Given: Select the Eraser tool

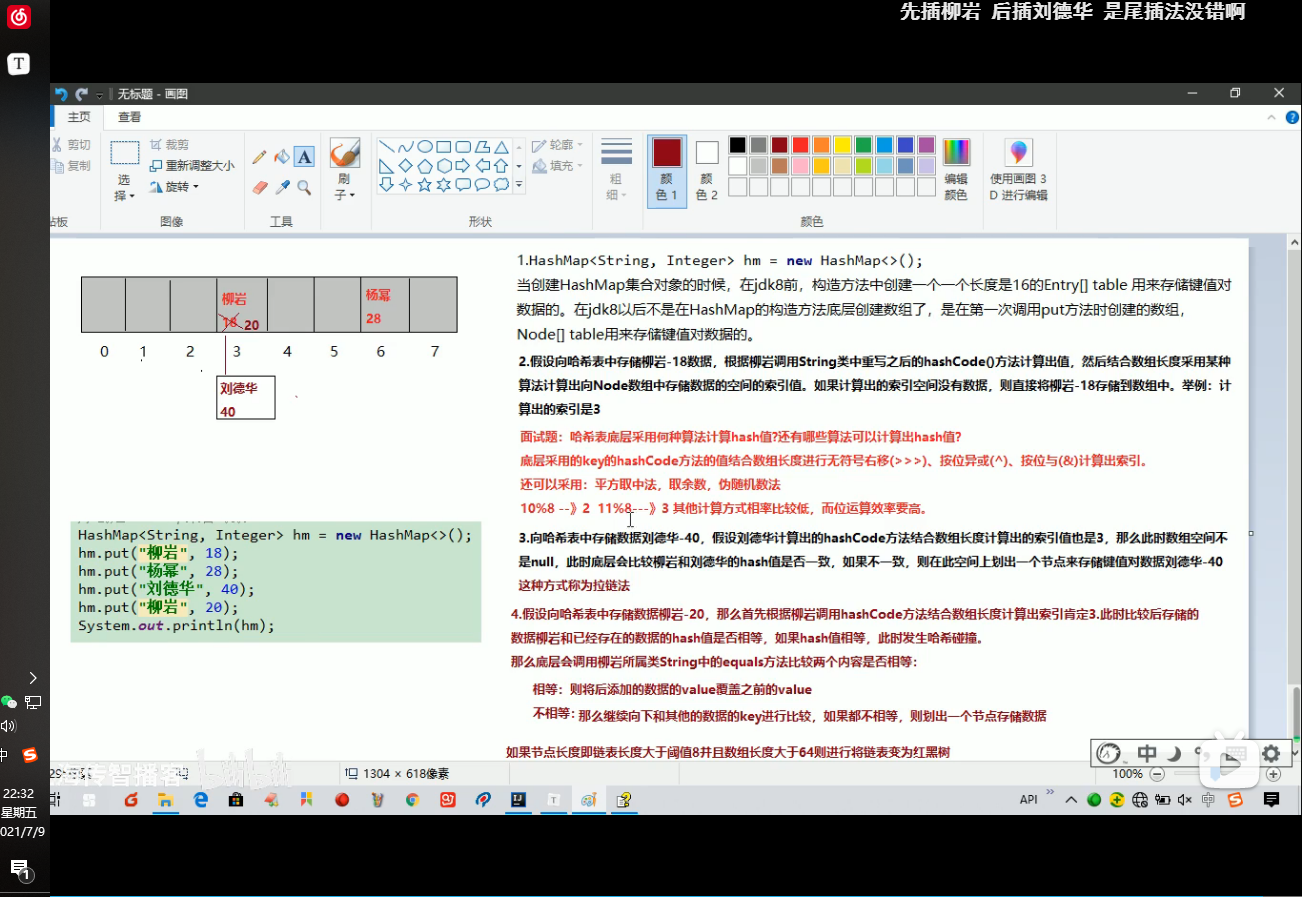Looking at the screenshot, I should click(x=260, y=187).
